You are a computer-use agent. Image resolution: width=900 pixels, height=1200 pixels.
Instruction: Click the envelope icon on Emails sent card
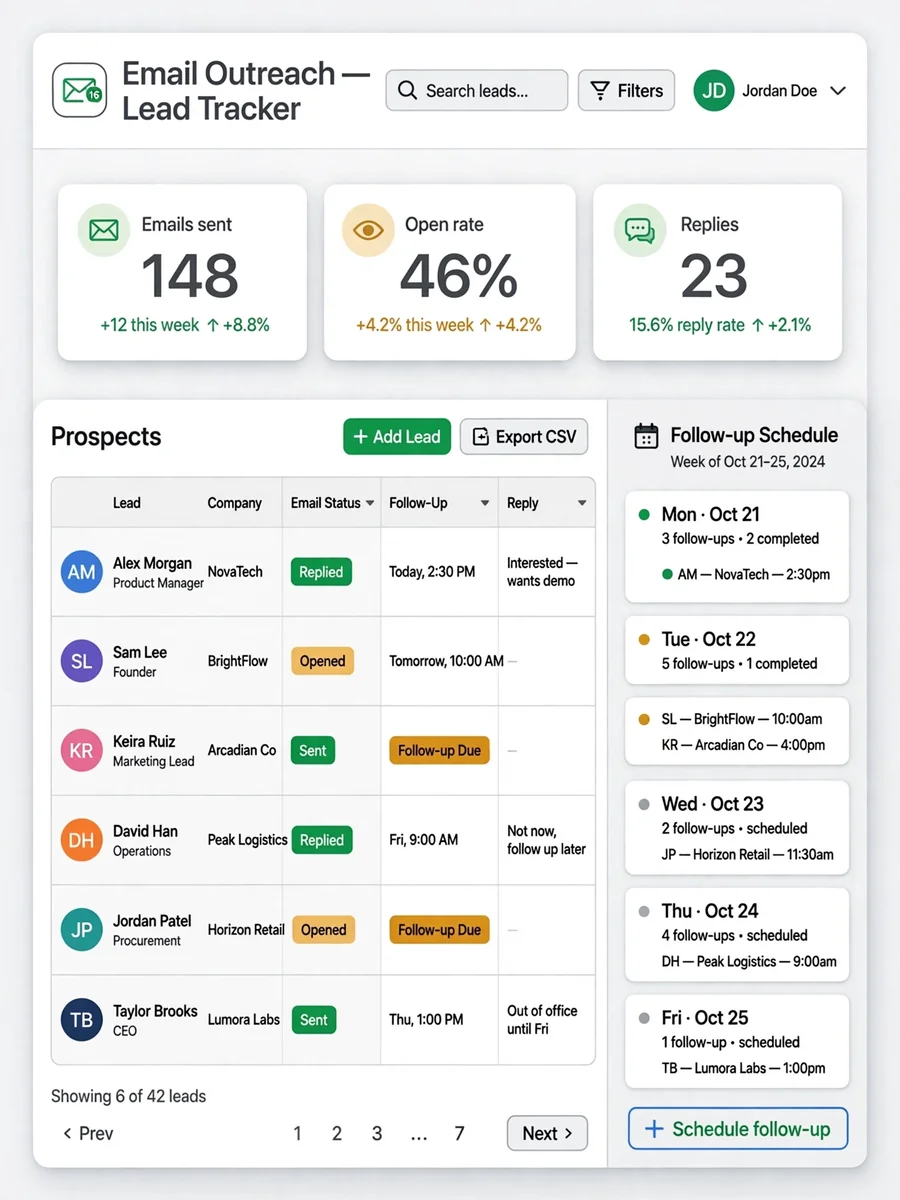103,230
